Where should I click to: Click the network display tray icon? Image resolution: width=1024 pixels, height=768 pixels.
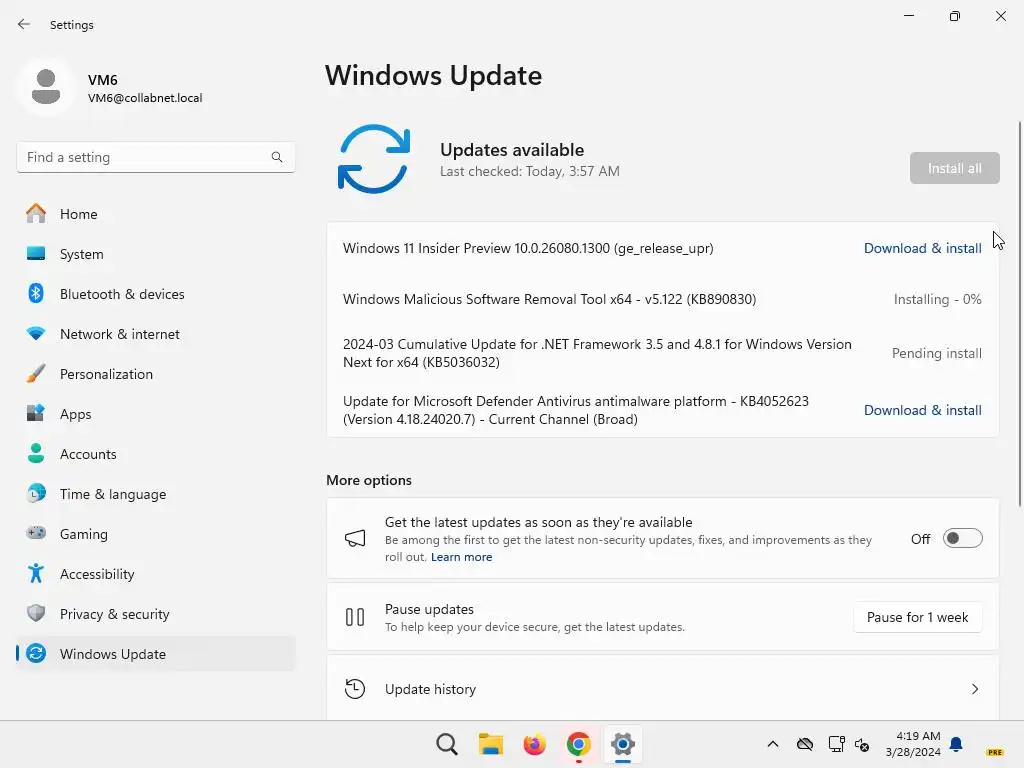[836, 744]
